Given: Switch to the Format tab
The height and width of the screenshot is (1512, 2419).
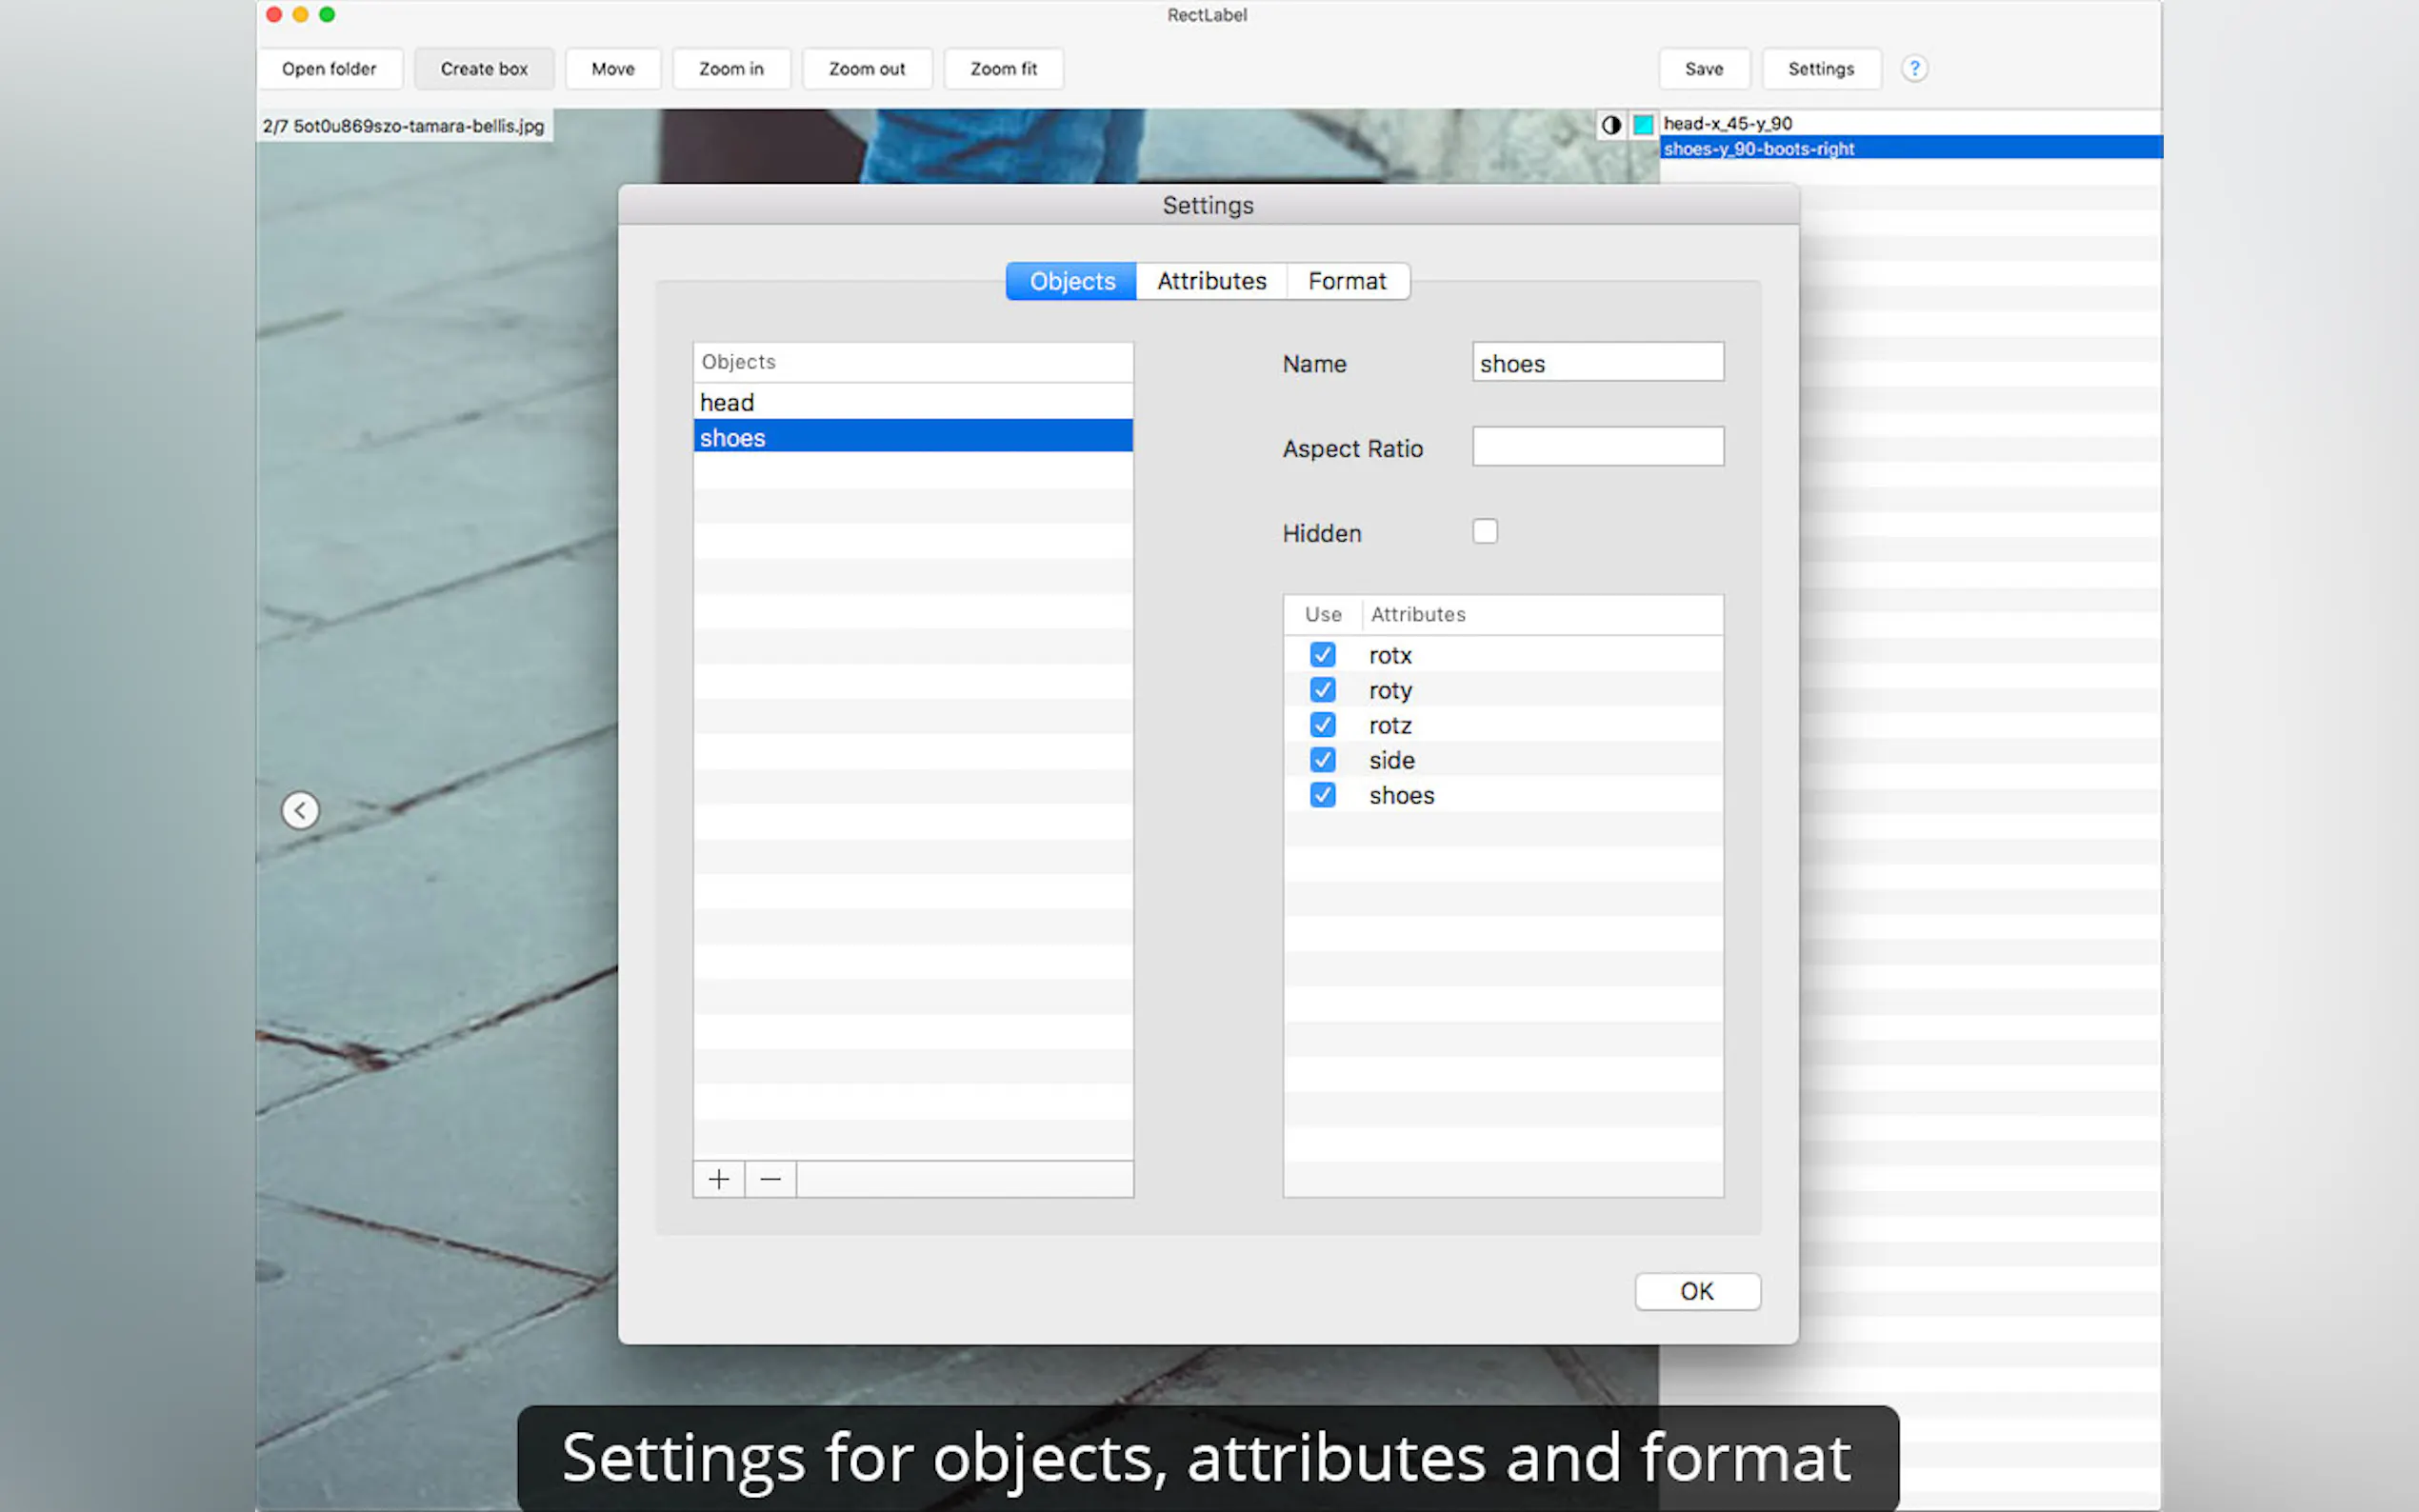Looking at the screenshot, I should tap(1346, 281).
